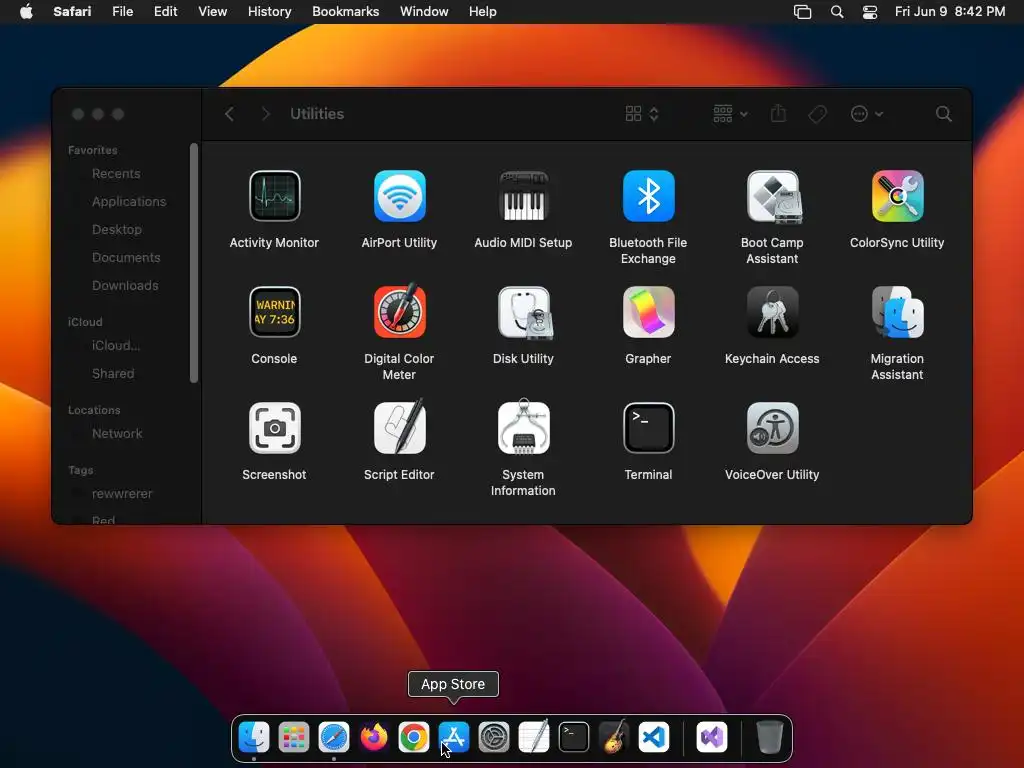Select iCloud Drive in sidebar
The width and height of the screenshot is (1024, 768).
click(x=116, y=346)
